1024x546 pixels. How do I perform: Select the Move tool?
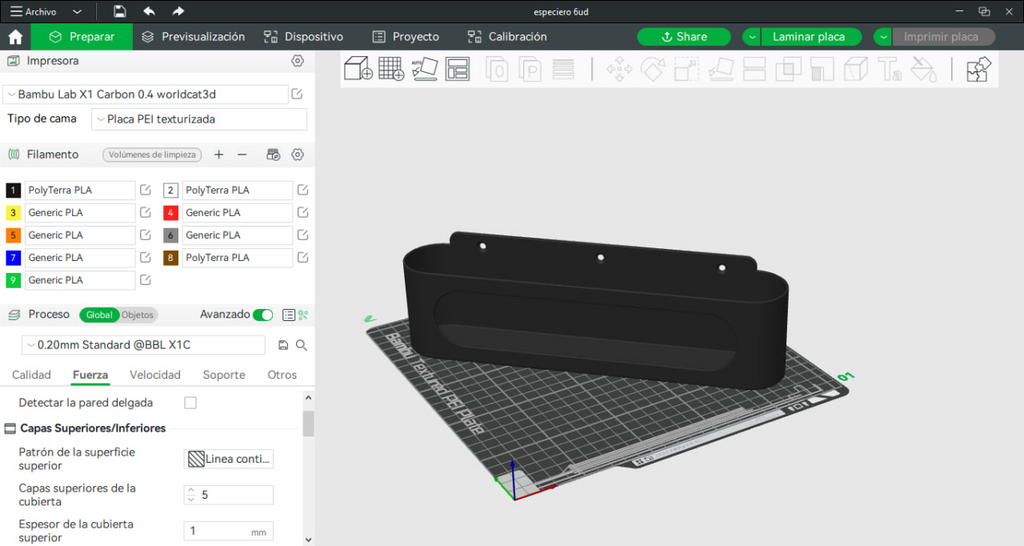tap(618, 69)
